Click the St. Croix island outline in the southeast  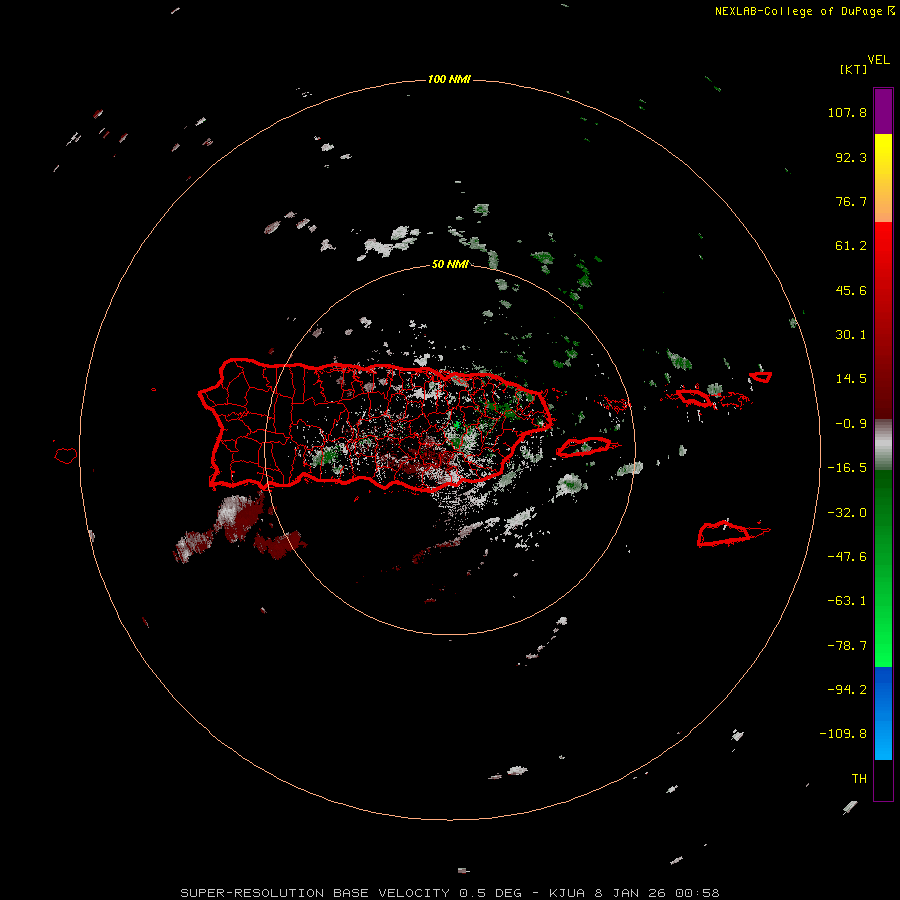click(x=724, y=534)
